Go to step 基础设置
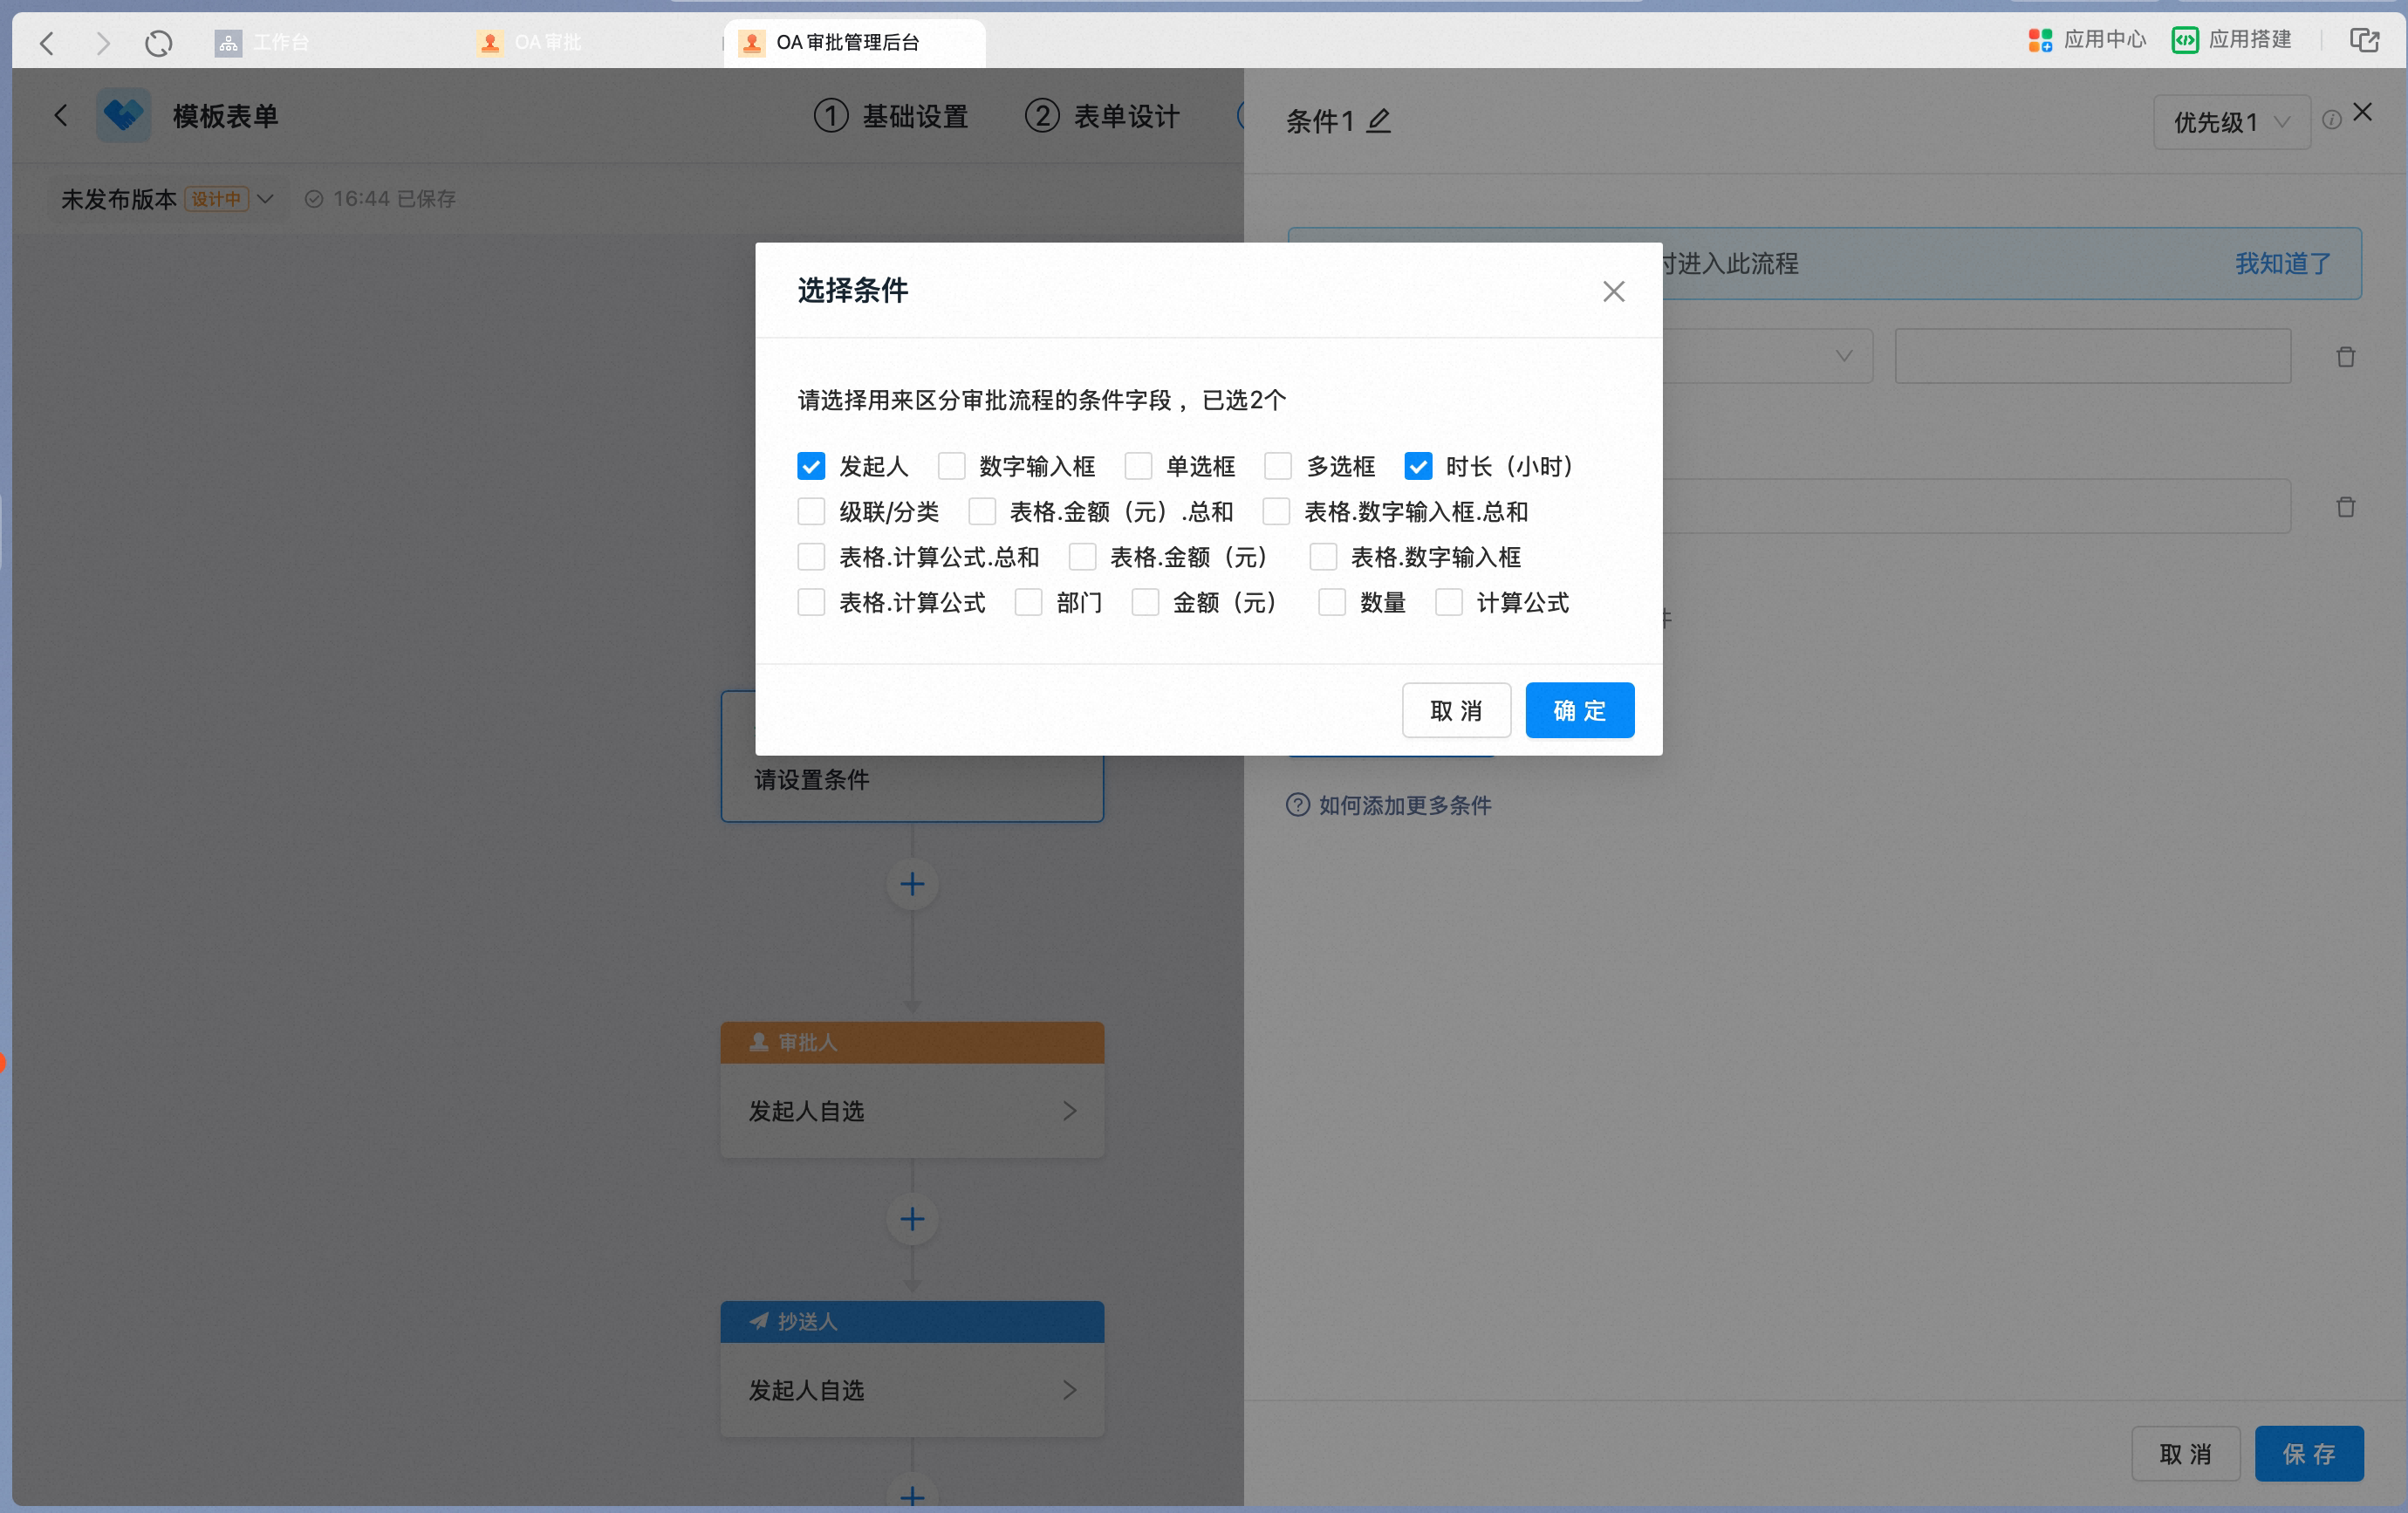2408x1513 pixels. 891,116
